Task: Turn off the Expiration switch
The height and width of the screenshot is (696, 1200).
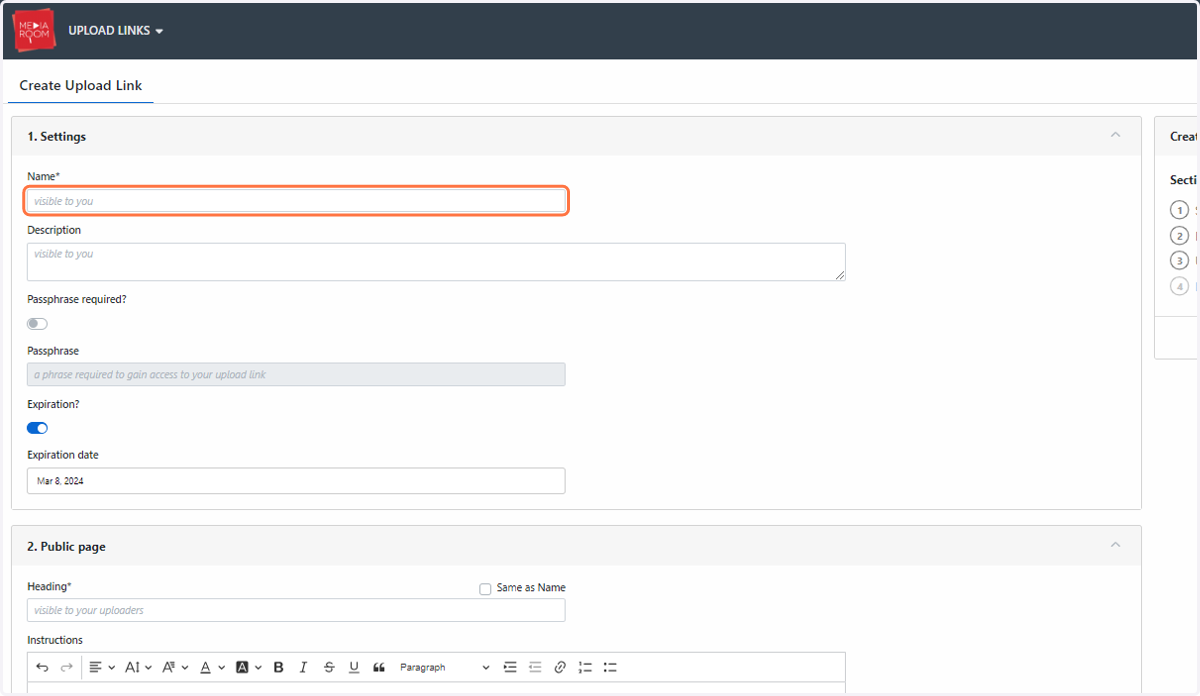Action: point(37,428)
